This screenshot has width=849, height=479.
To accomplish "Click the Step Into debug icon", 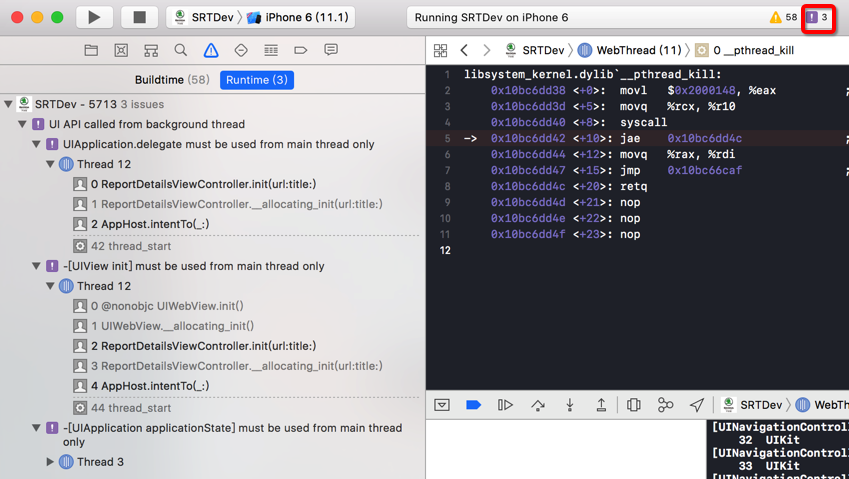I will [x=570, y=405].
